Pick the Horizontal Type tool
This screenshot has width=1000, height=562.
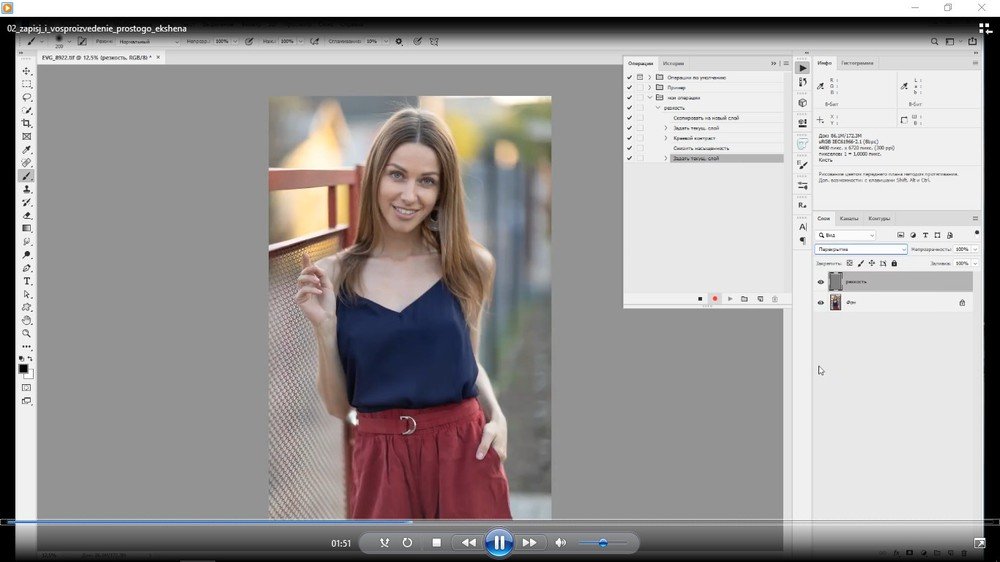click(x=27, y=281)
